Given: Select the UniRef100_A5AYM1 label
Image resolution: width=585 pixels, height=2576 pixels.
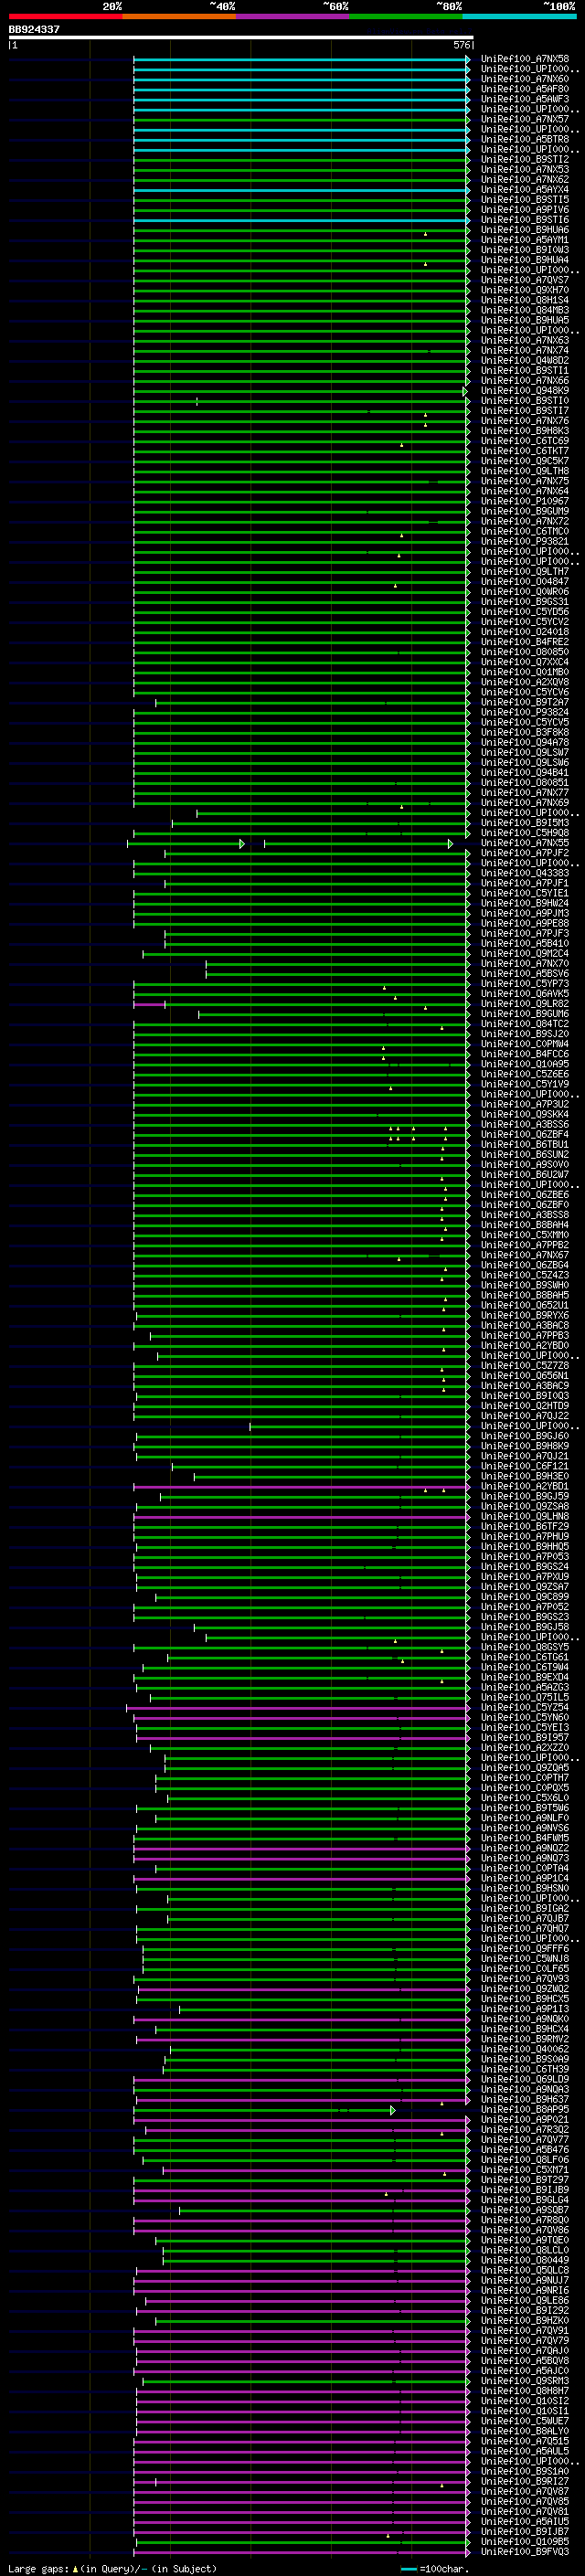Looking at the screenshot, I should [525, 239].
